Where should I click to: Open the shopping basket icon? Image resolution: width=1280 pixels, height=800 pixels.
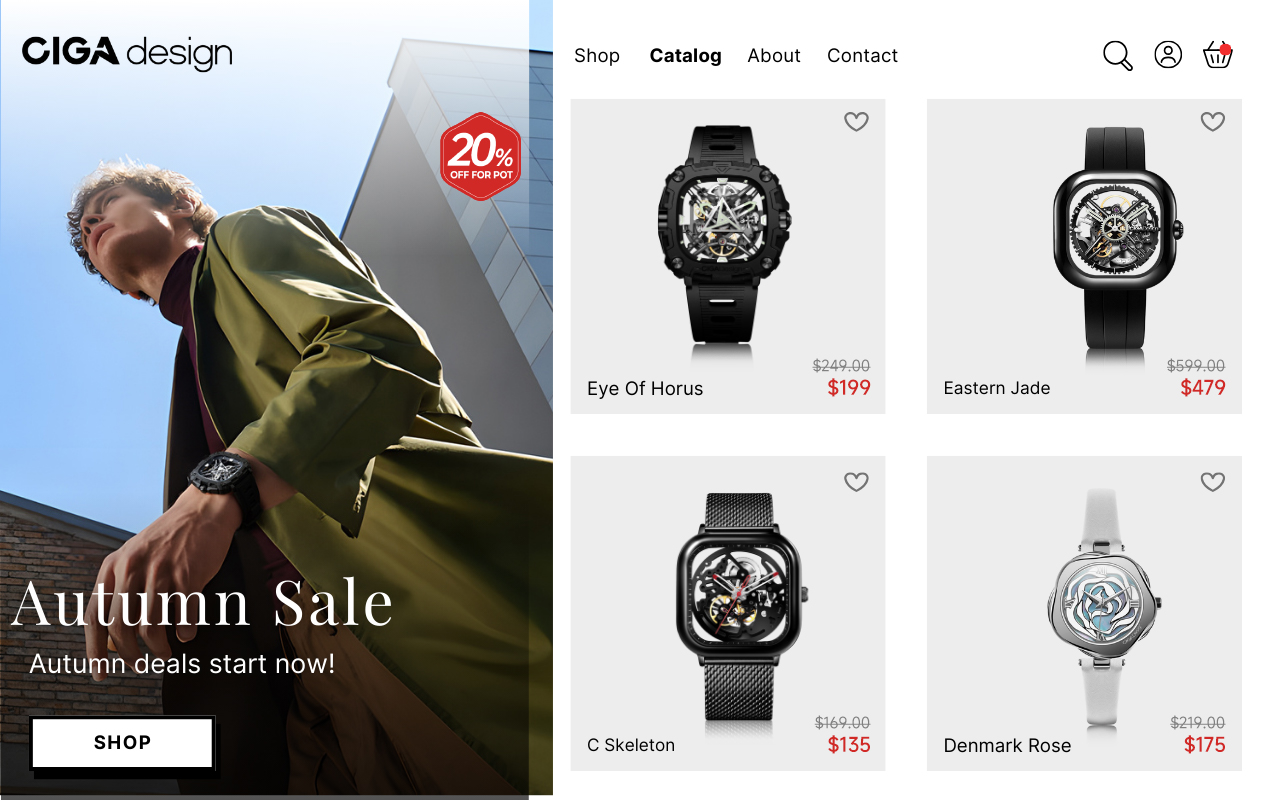point(1217,54)
